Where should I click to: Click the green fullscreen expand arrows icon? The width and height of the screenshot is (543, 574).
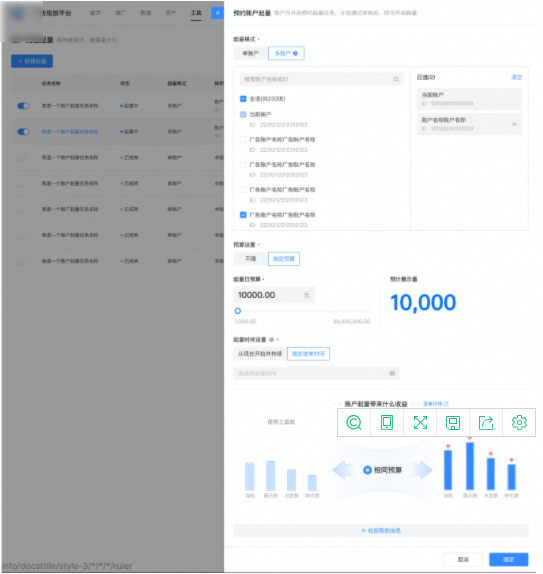click(x=420, y=422)
